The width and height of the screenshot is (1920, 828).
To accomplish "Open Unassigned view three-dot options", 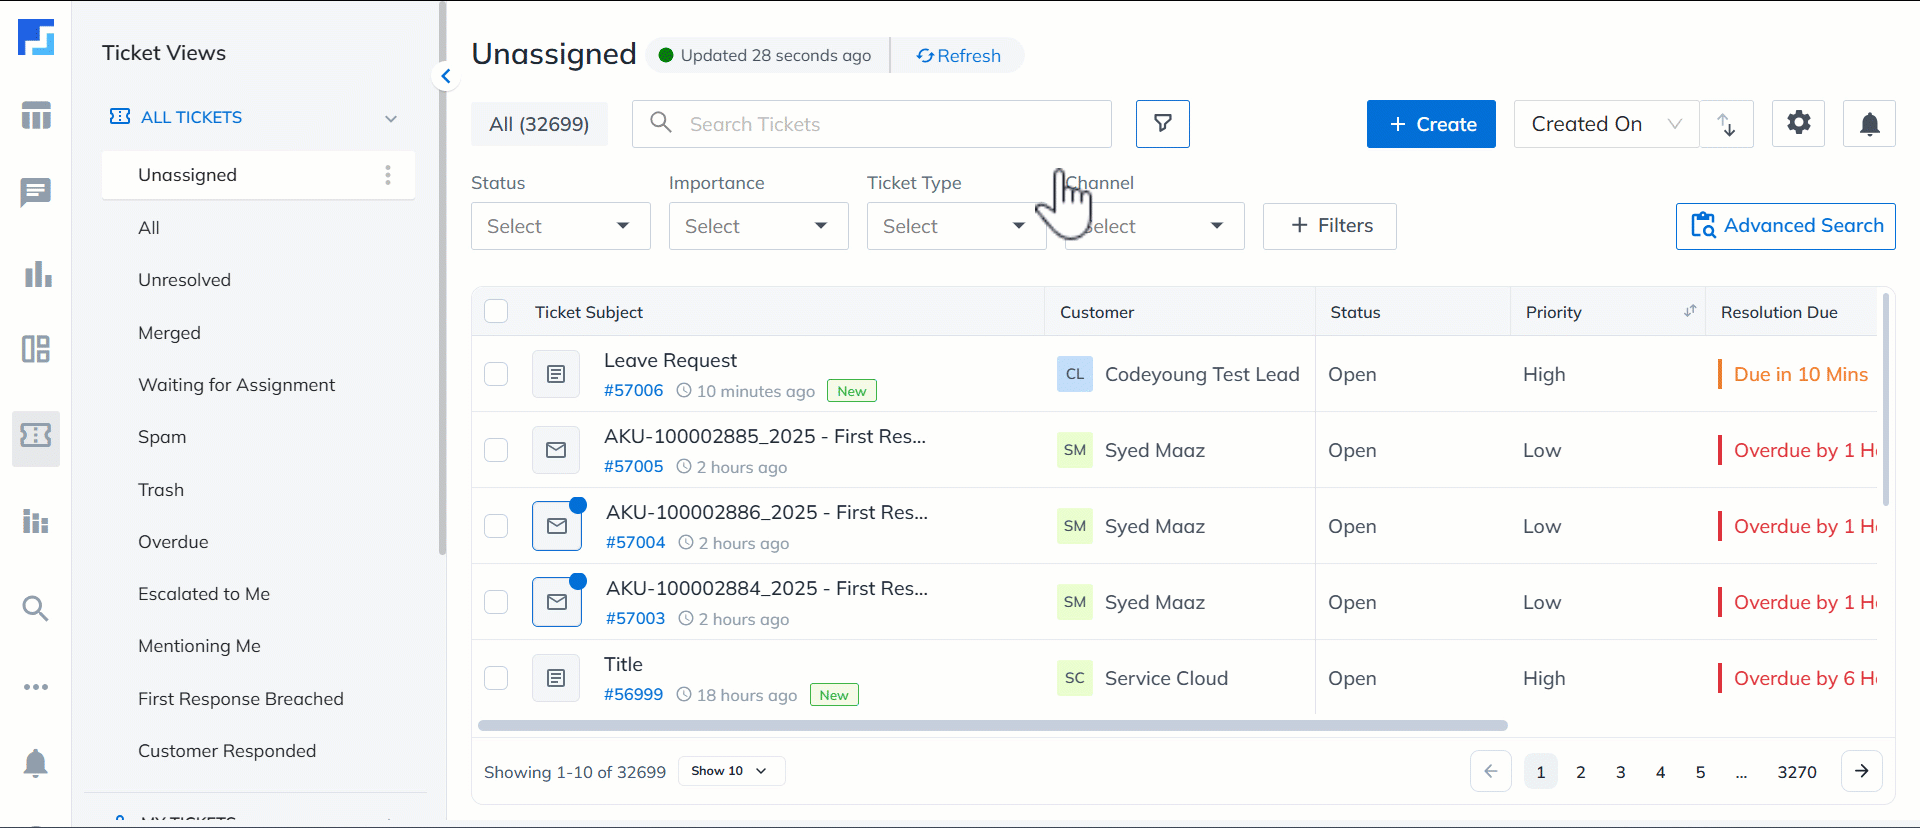I will click(x=388, y=175).
